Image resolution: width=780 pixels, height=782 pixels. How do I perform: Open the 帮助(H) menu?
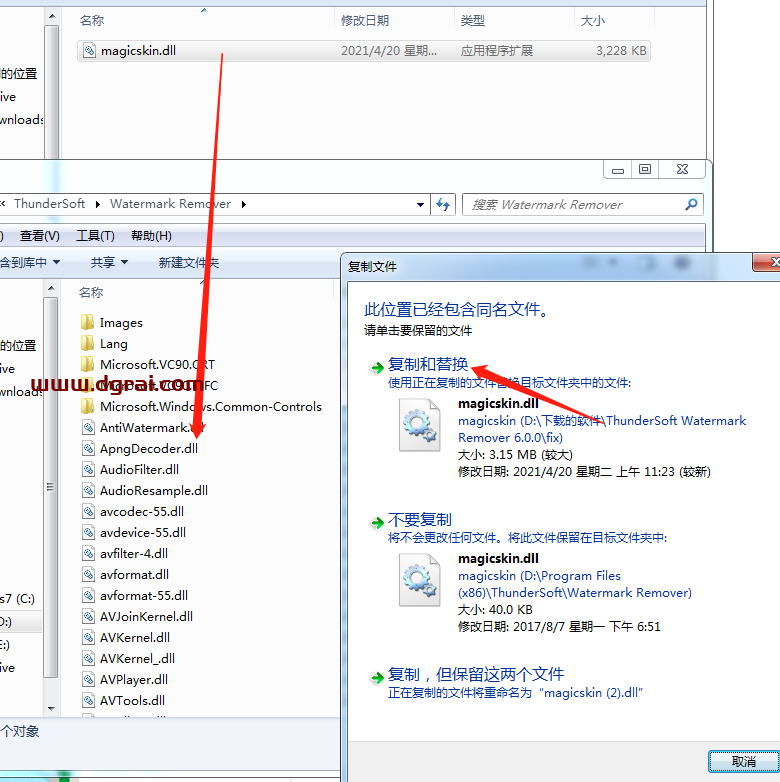tap(150, 236)
